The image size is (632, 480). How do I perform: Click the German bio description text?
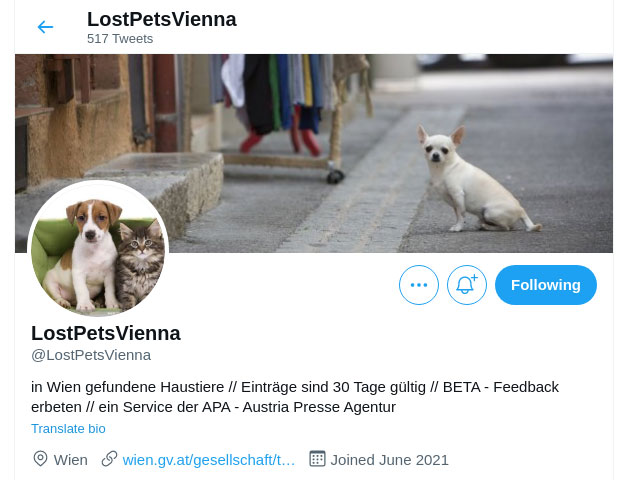tap(295, 397)
